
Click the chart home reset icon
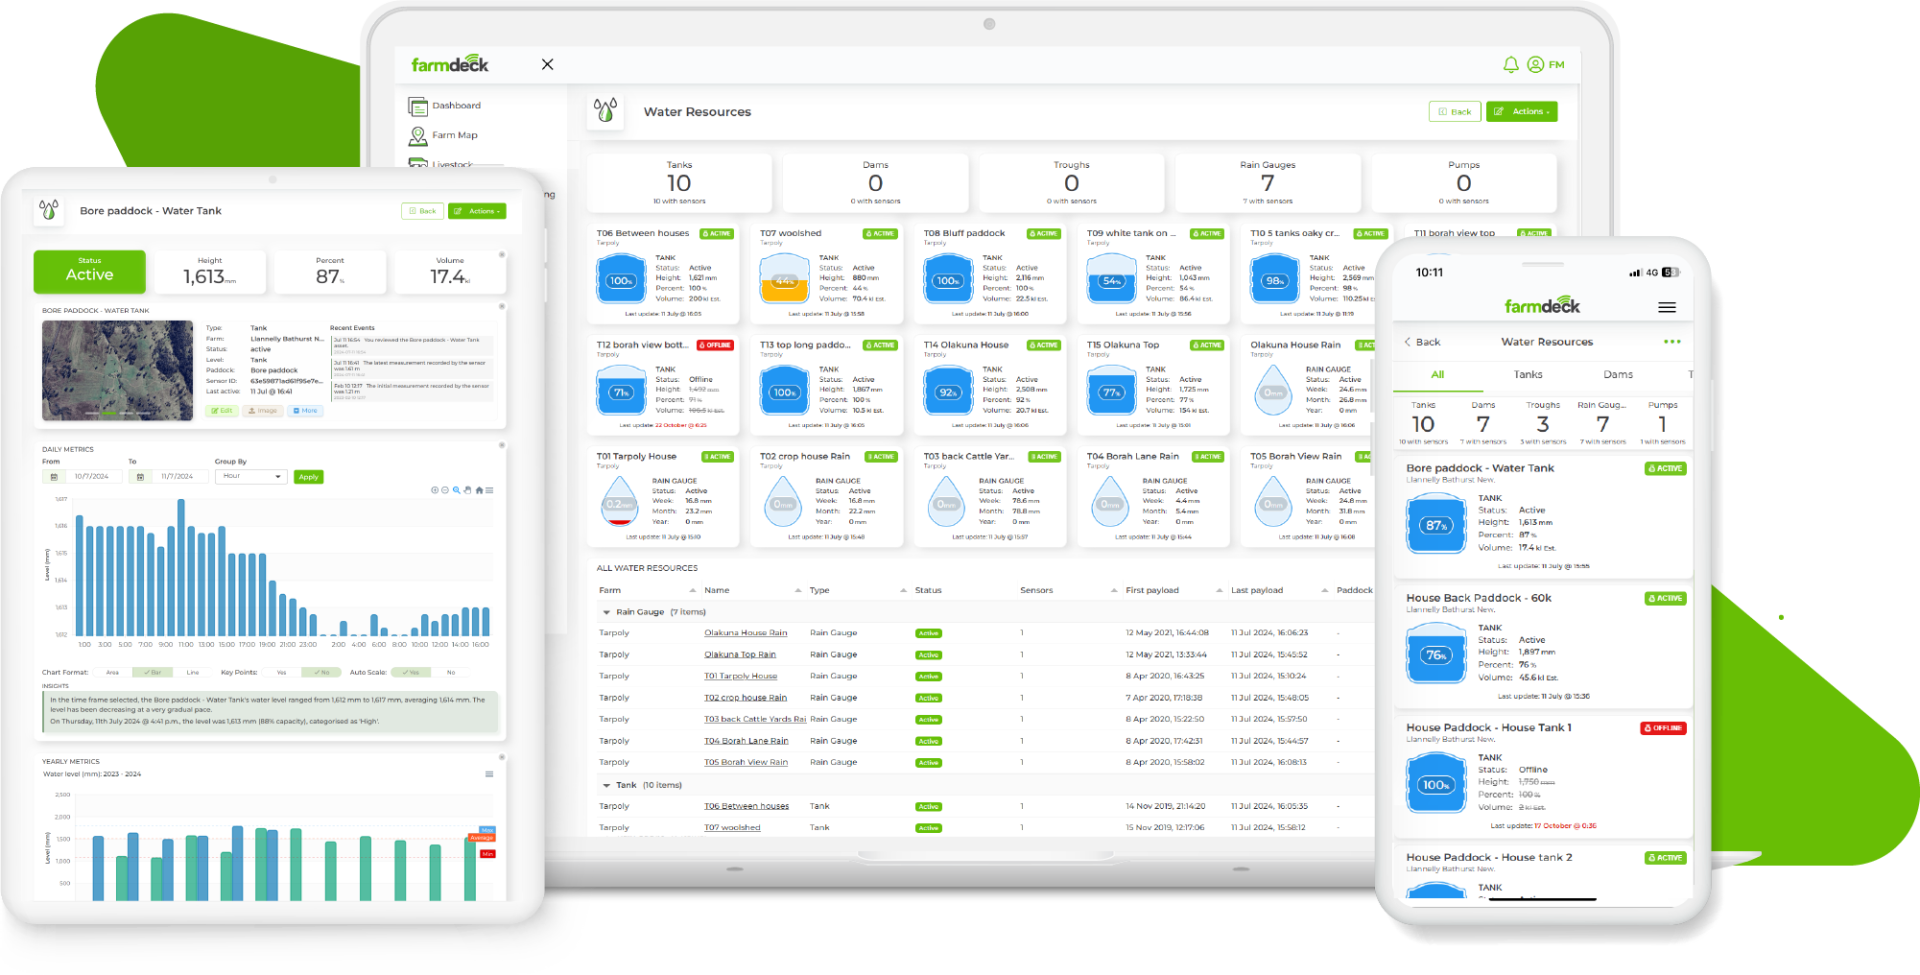click(x=479, y=490)
